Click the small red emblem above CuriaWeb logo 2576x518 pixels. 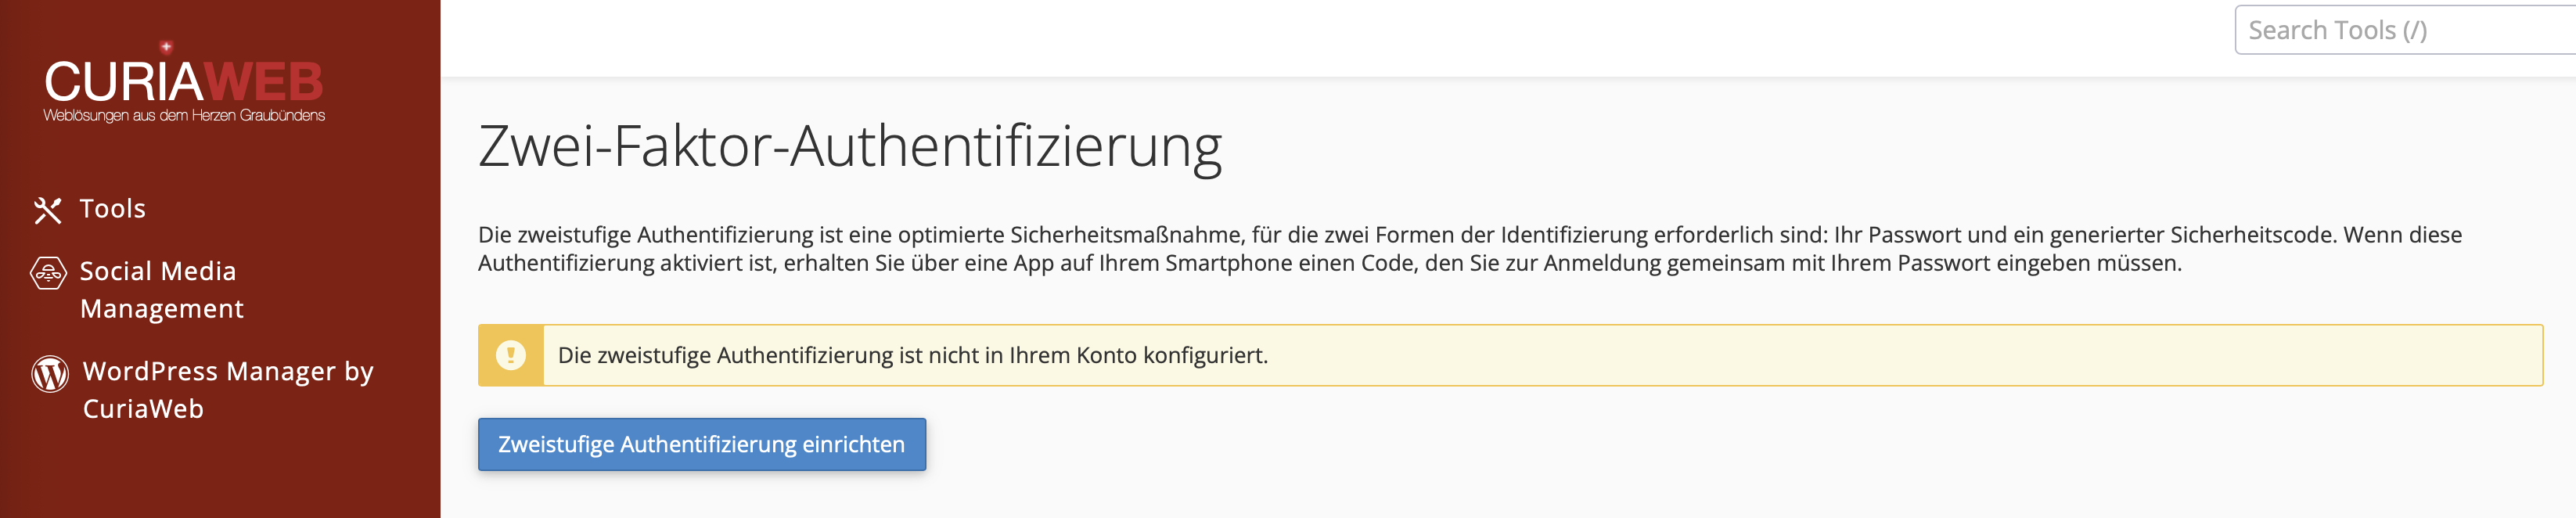click(x=166, y=46)
